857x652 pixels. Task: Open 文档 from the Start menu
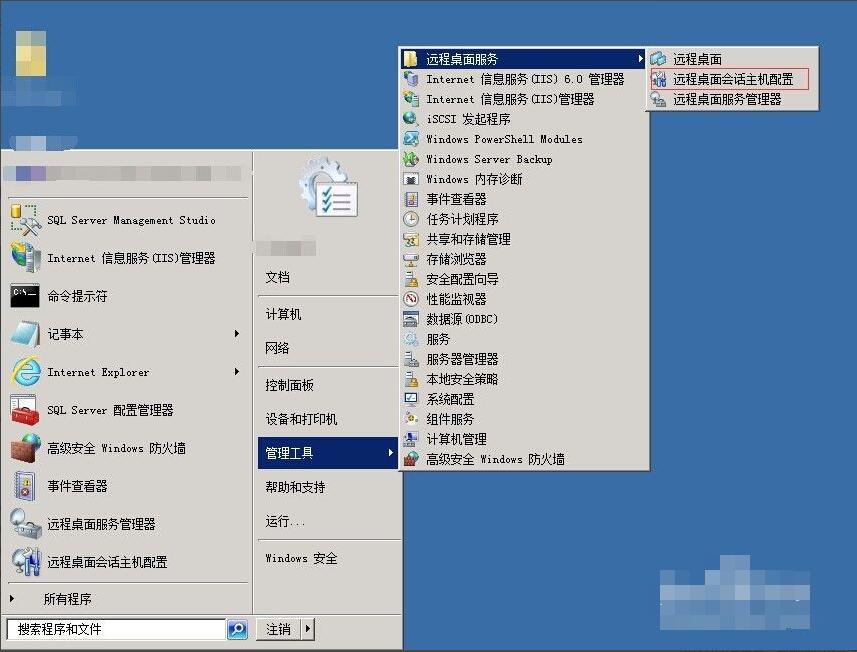click(x=278, y=278)
